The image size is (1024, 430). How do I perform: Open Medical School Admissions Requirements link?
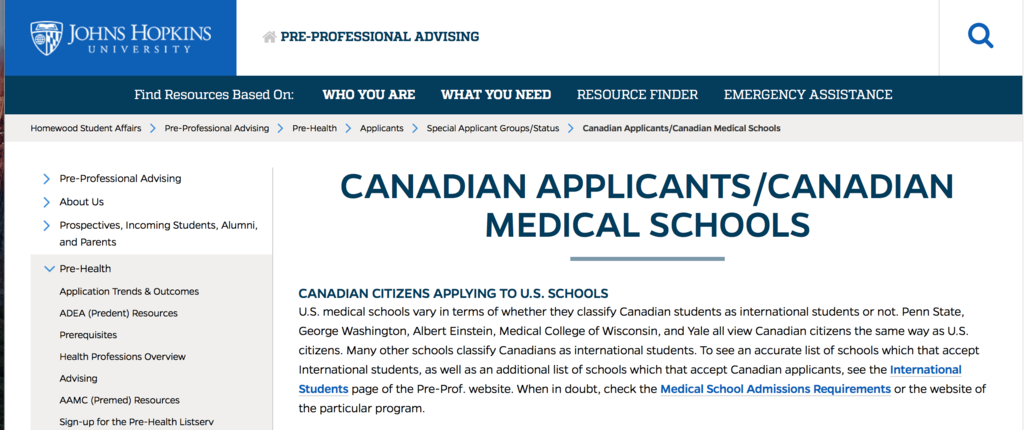[775, 389]
